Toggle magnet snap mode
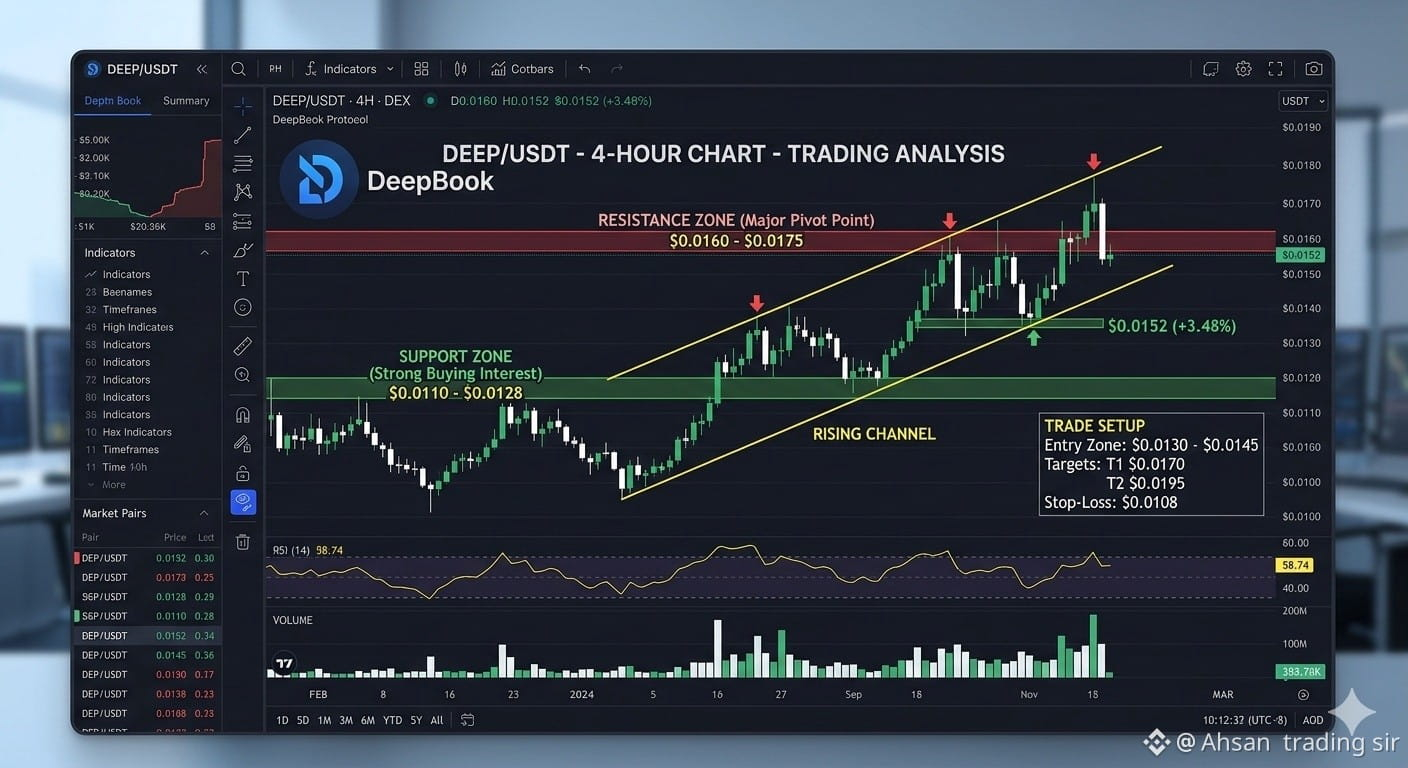 tap(243, 414)
